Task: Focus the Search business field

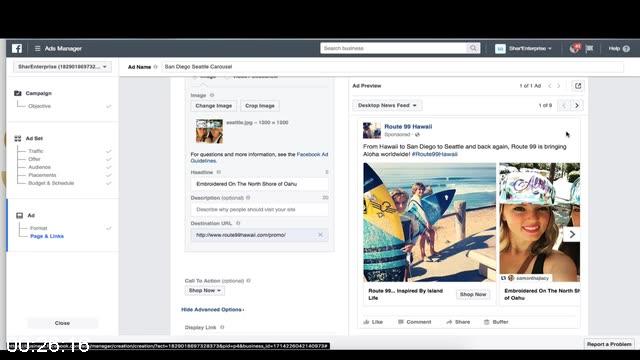Action: [394, 48]
